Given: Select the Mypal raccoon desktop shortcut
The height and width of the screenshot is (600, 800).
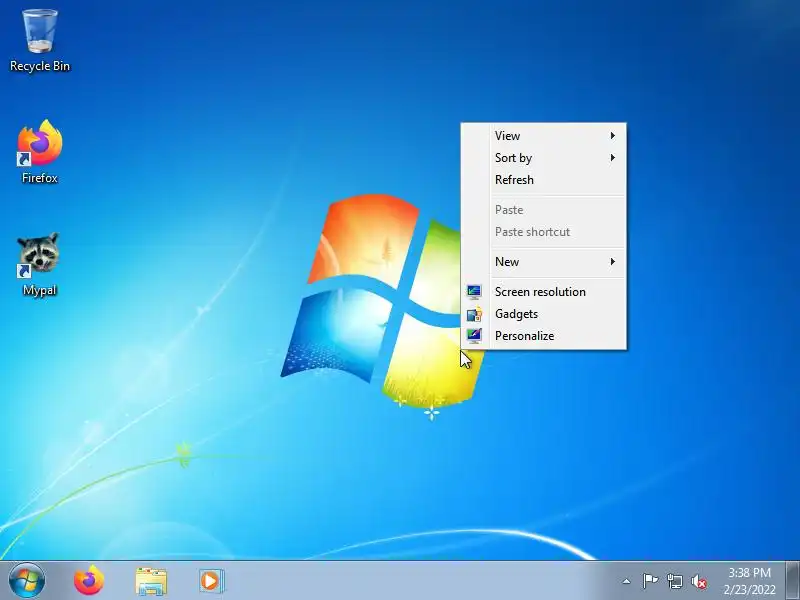Looking at the screenshot, I should pos(39,264).
